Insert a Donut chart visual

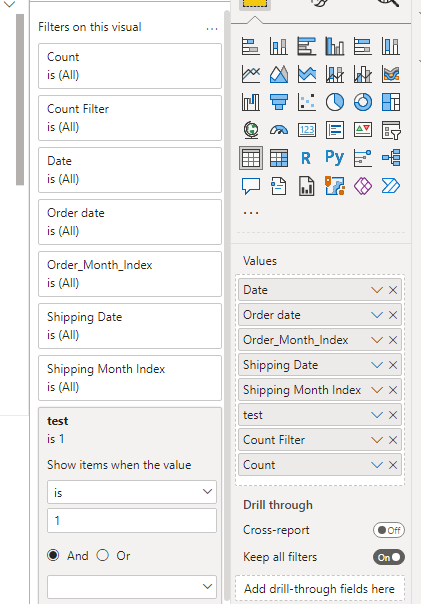point(363,102)
